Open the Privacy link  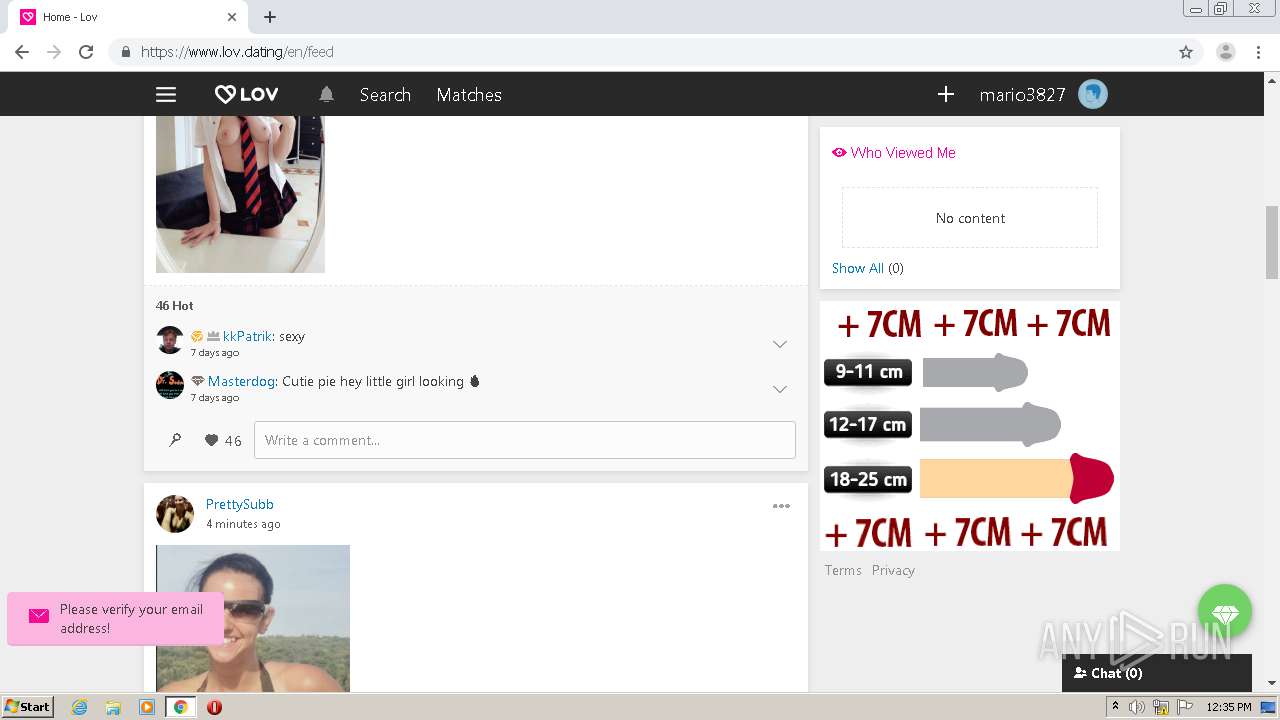coord(893,570)
